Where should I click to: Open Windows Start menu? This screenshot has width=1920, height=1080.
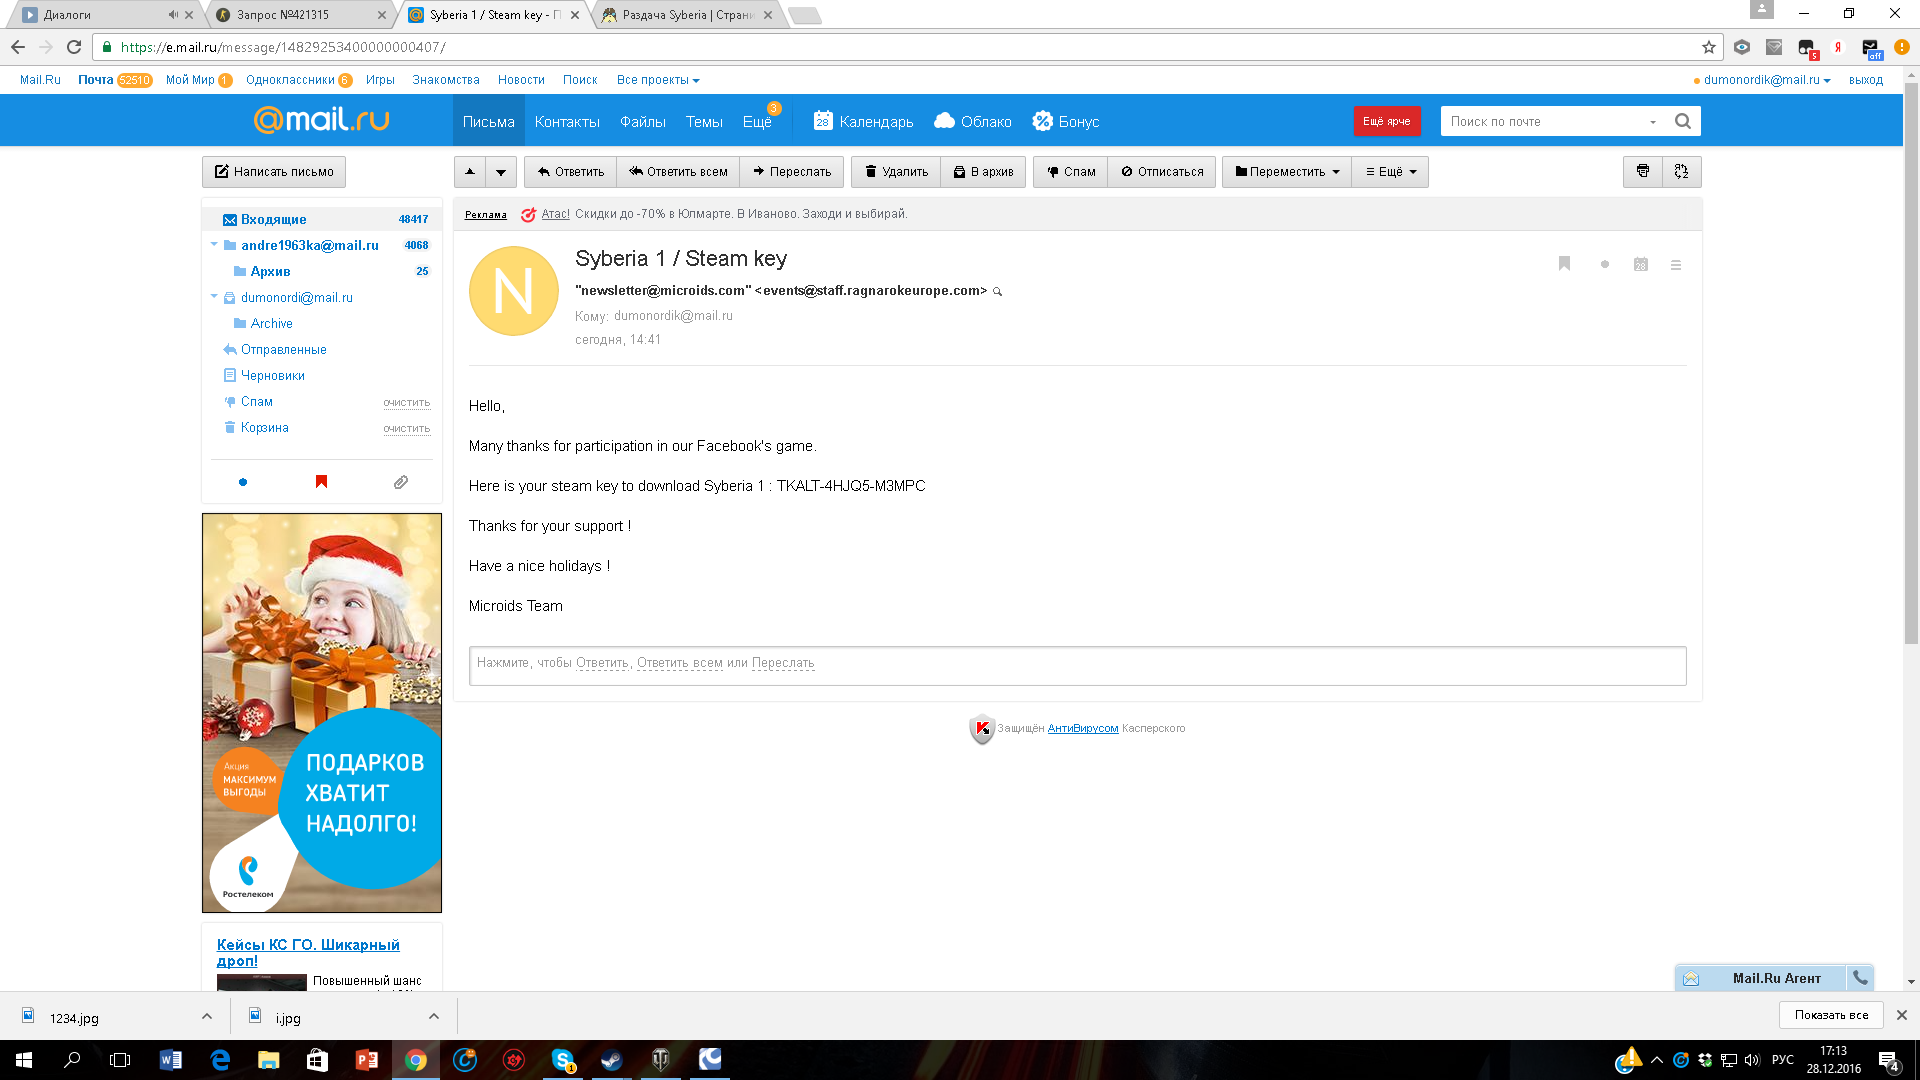(24, 1060)
